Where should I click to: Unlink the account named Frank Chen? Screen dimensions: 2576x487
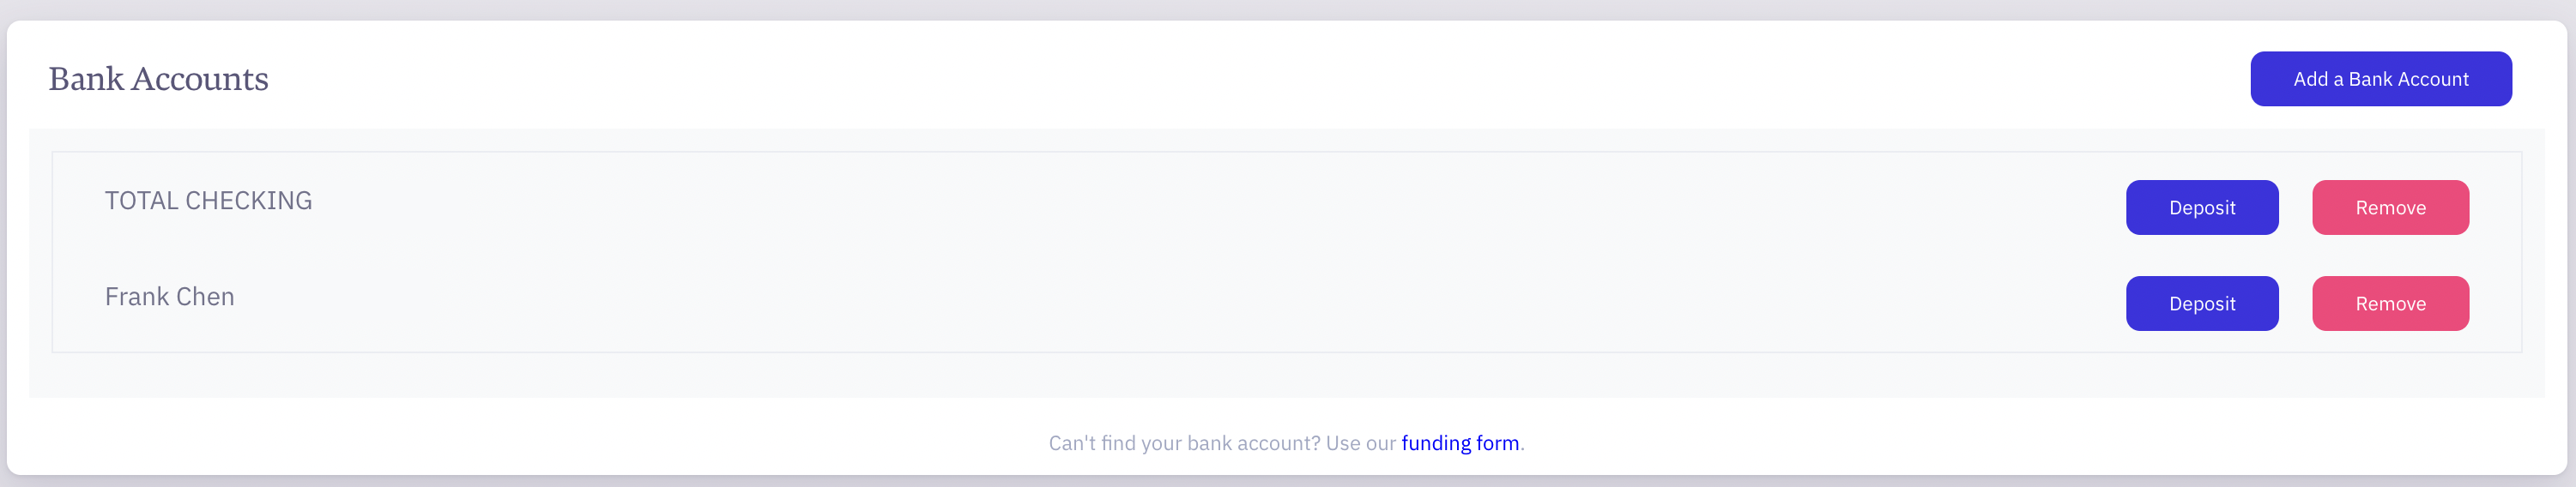pos(2390,304)
